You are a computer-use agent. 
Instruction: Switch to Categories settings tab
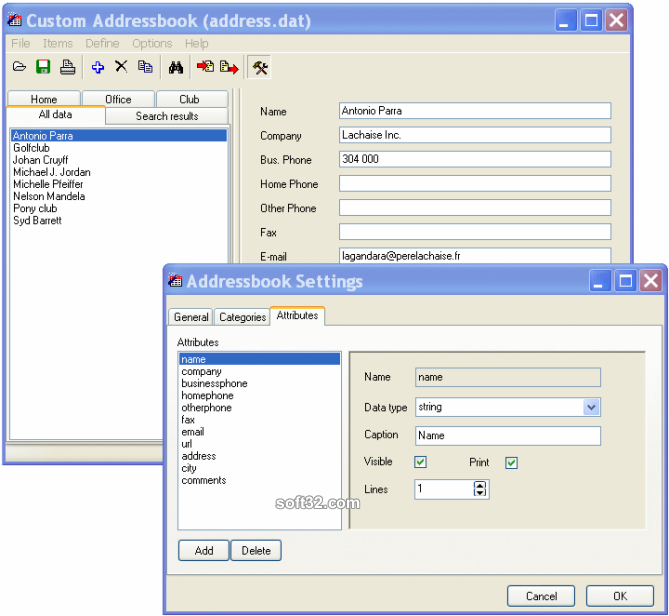tap(242, 317)
